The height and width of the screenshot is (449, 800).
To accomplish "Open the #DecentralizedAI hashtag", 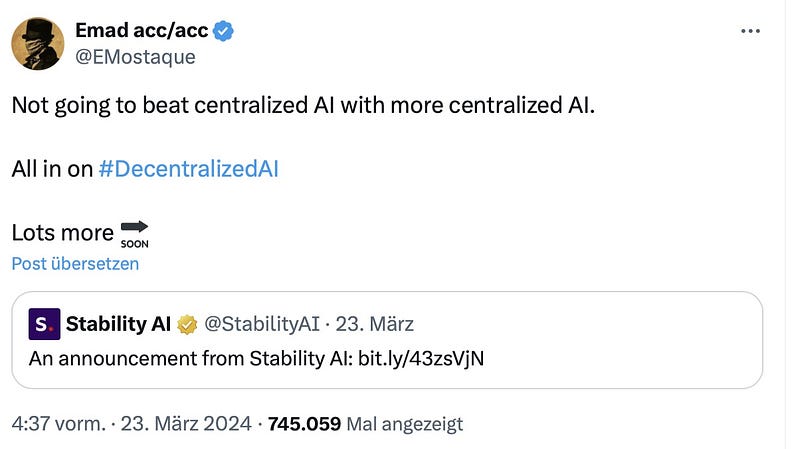I will (188, 169).
